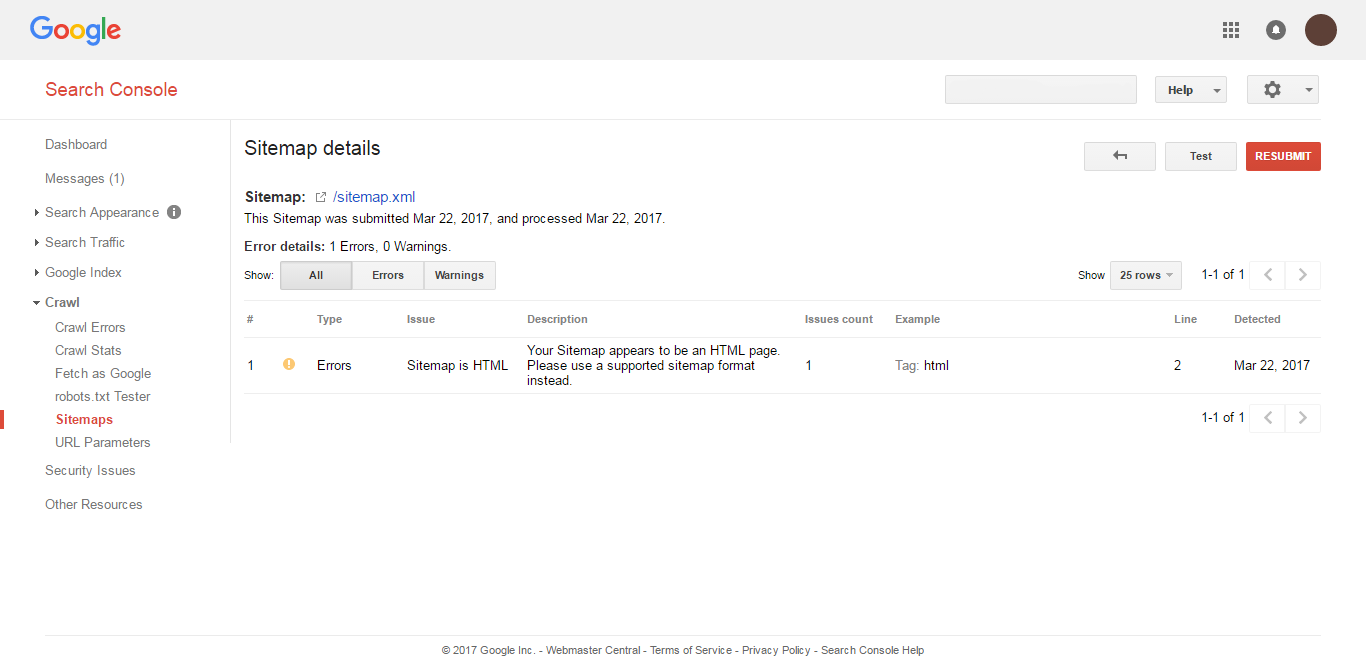Click the Search Console title
Viewport: 1366px width, 662px height.
(111, 89)
